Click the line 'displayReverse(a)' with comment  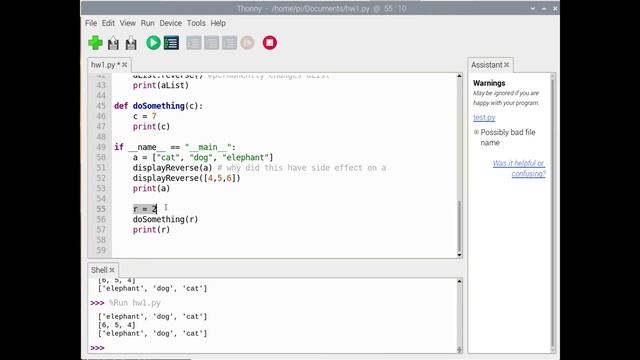[x=259, y=168]
